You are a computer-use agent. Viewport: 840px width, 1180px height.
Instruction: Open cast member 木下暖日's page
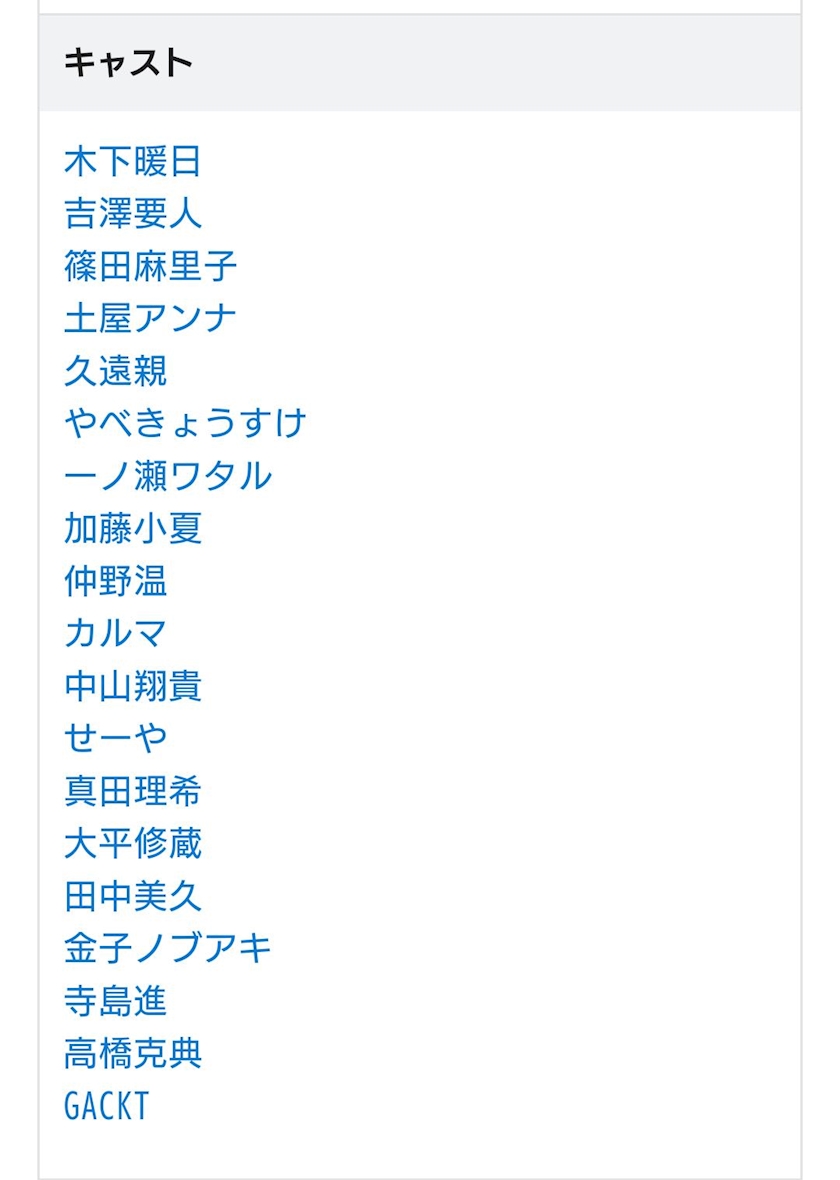tap(133, 161)
